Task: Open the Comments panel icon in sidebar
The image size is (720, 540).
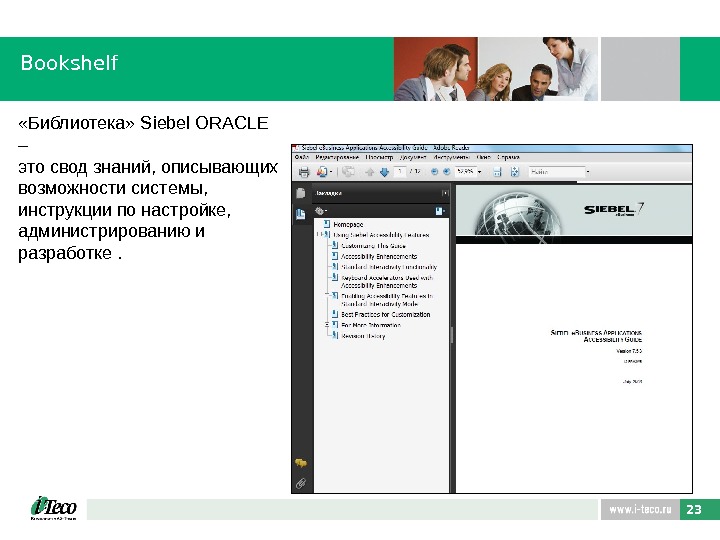Action: coord(301,463)
